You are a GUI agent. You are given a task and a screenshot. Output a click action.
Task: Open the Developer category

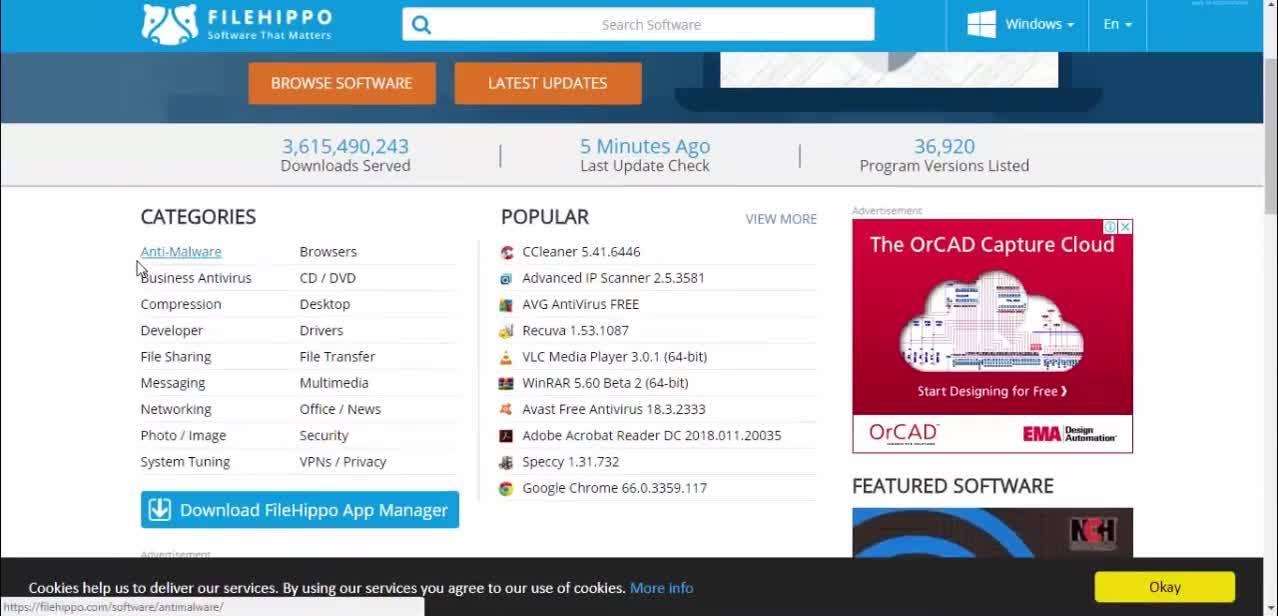[x=172, y=331]
